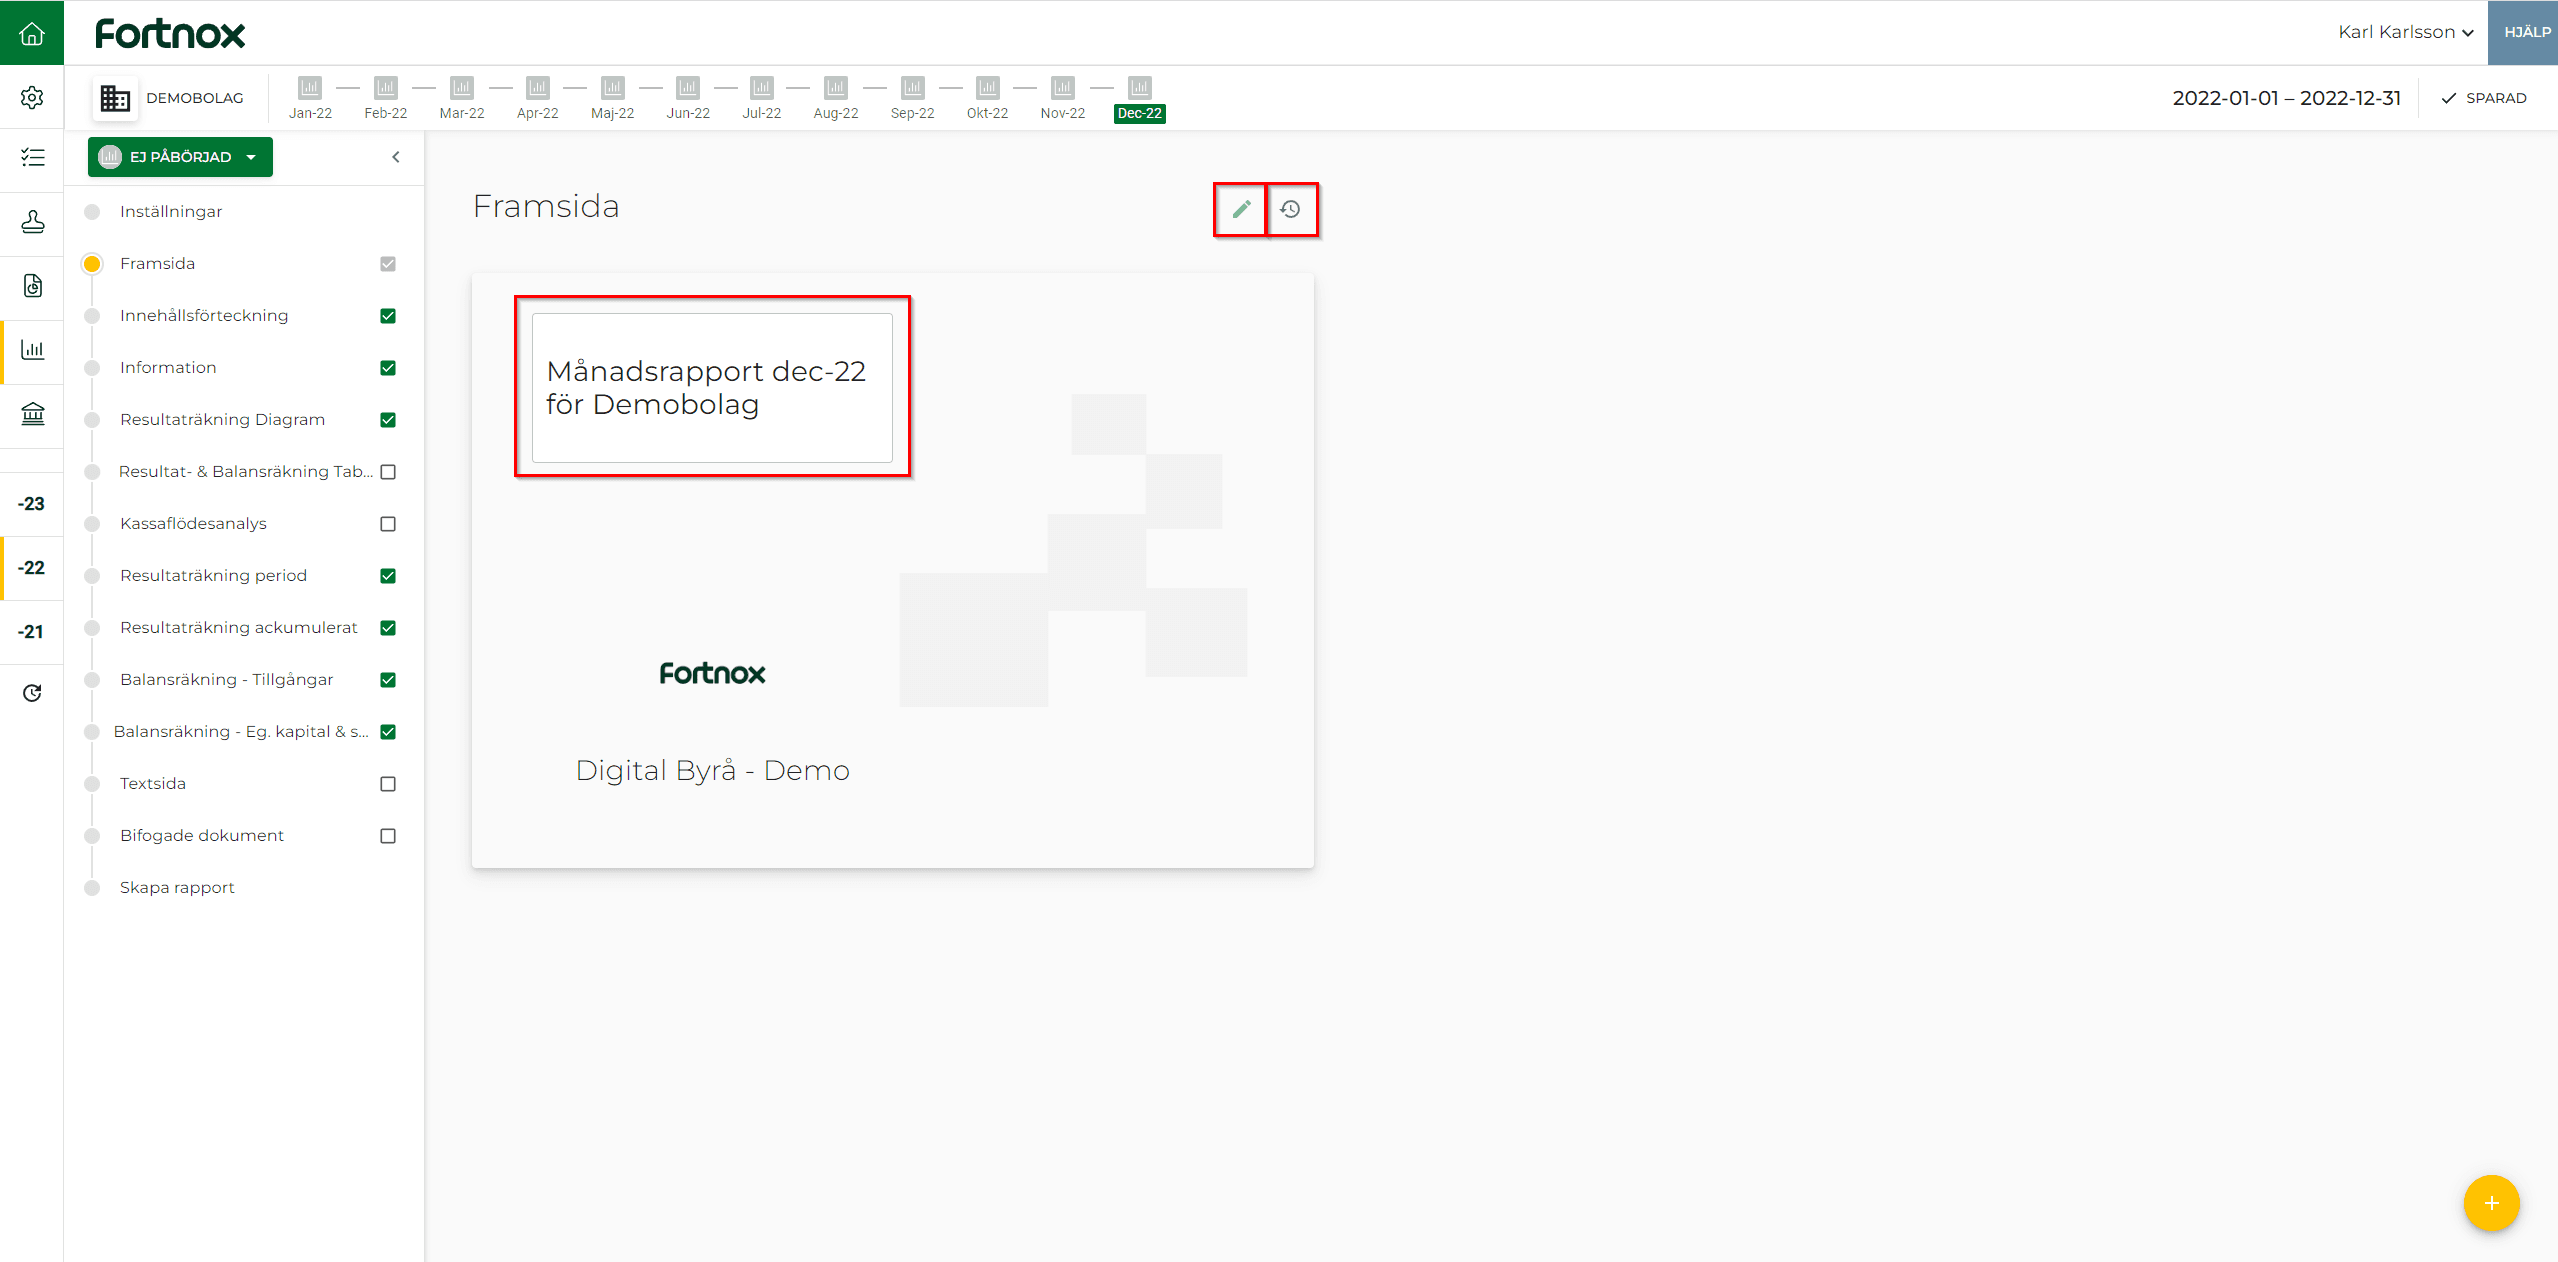
Task: Select the Jul-22 period icon
Action: pyautogui.click(x=762, y=88)
